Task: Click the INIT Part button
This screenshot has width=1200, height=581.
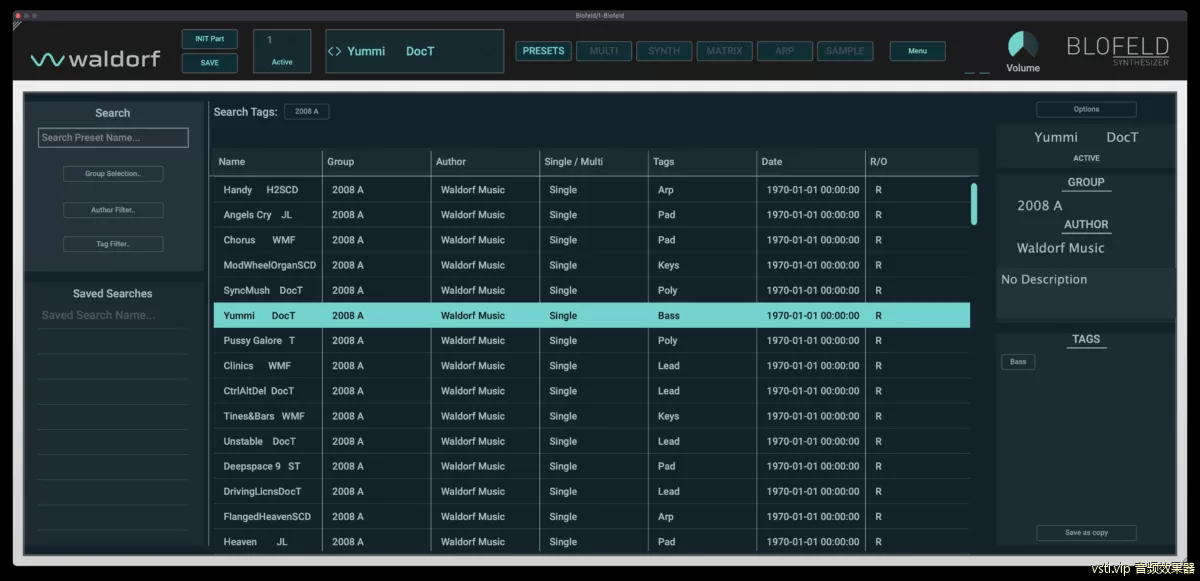Action: tap(210, 39)
